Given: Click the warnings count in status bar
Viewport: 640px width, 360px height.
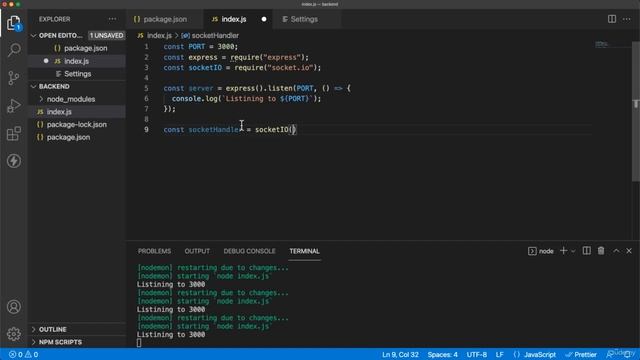Looking at the screenshot, I should pyautogui.click(x=31, y=355).
